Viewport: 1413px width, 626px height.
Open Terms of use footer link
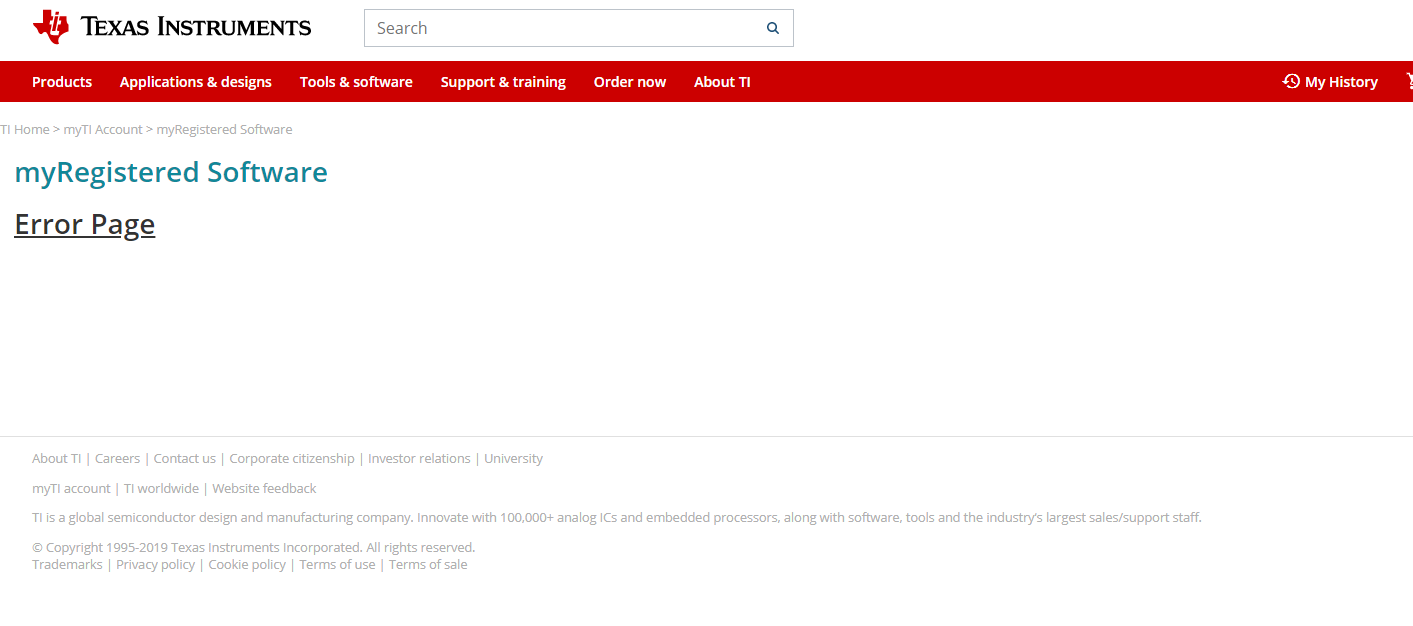coord(337,565)
